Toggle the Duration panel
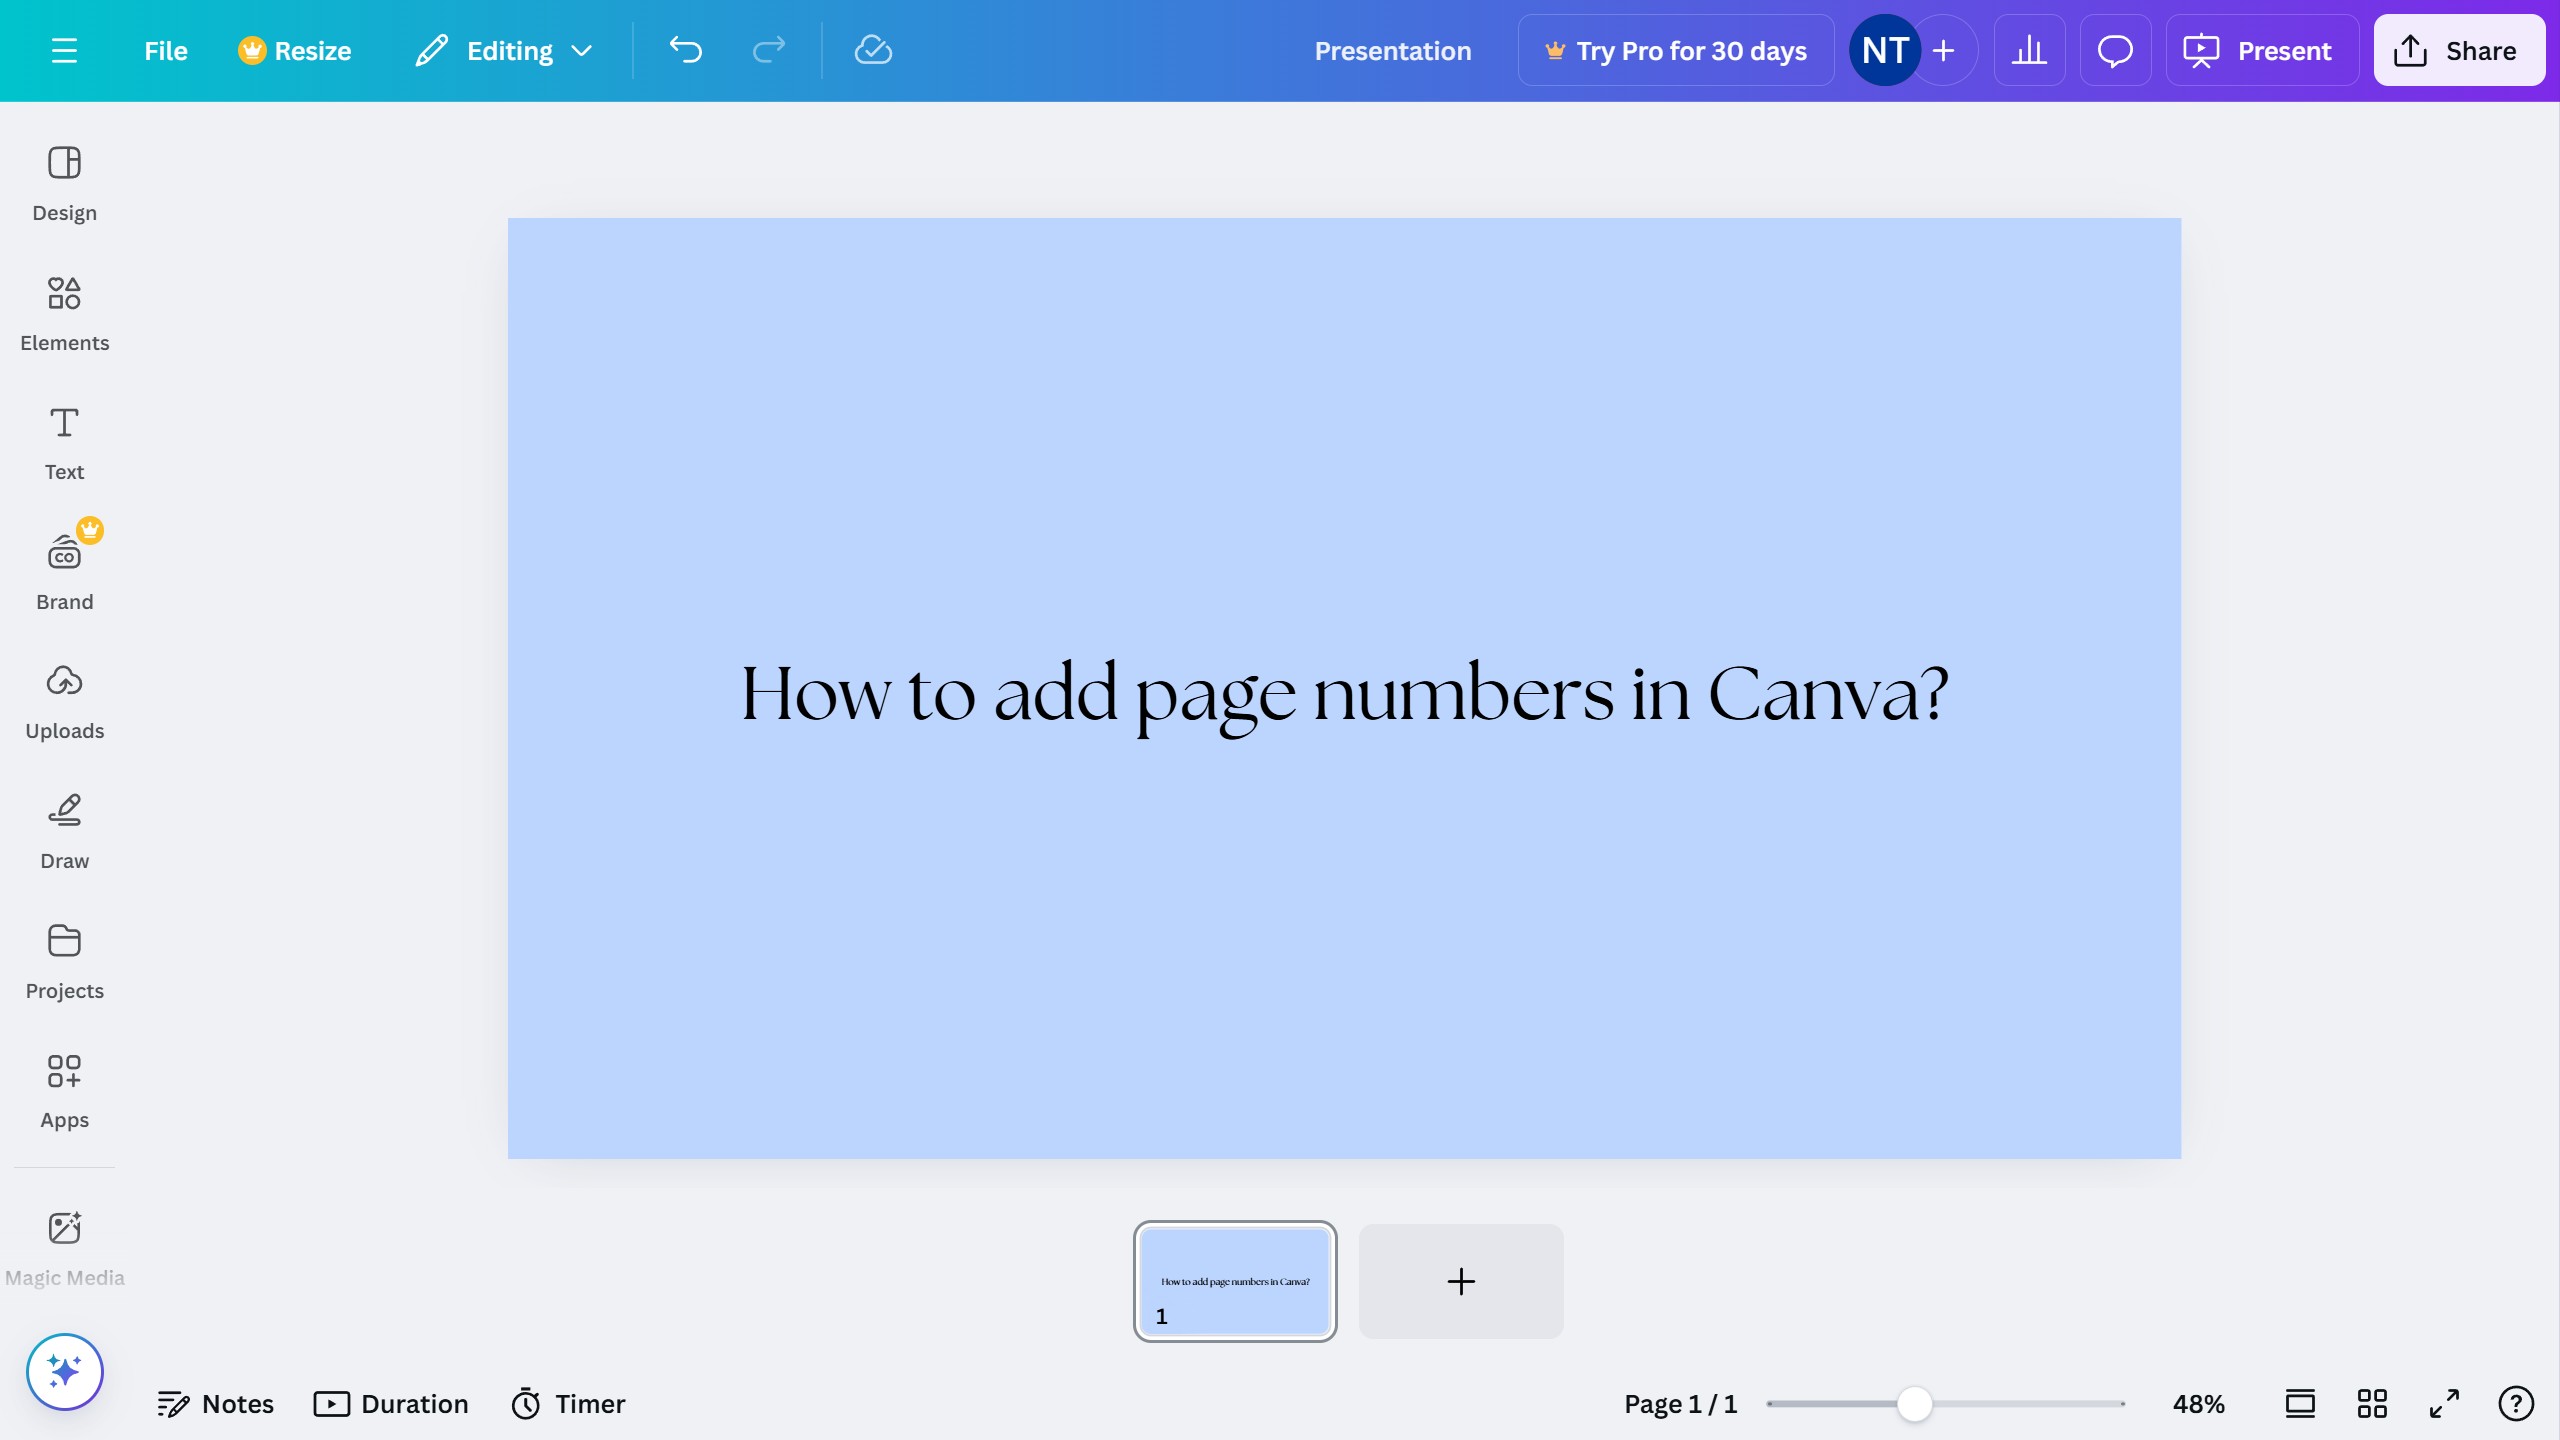The height and width of the screenshot is (1440, 2560). 391,1403
